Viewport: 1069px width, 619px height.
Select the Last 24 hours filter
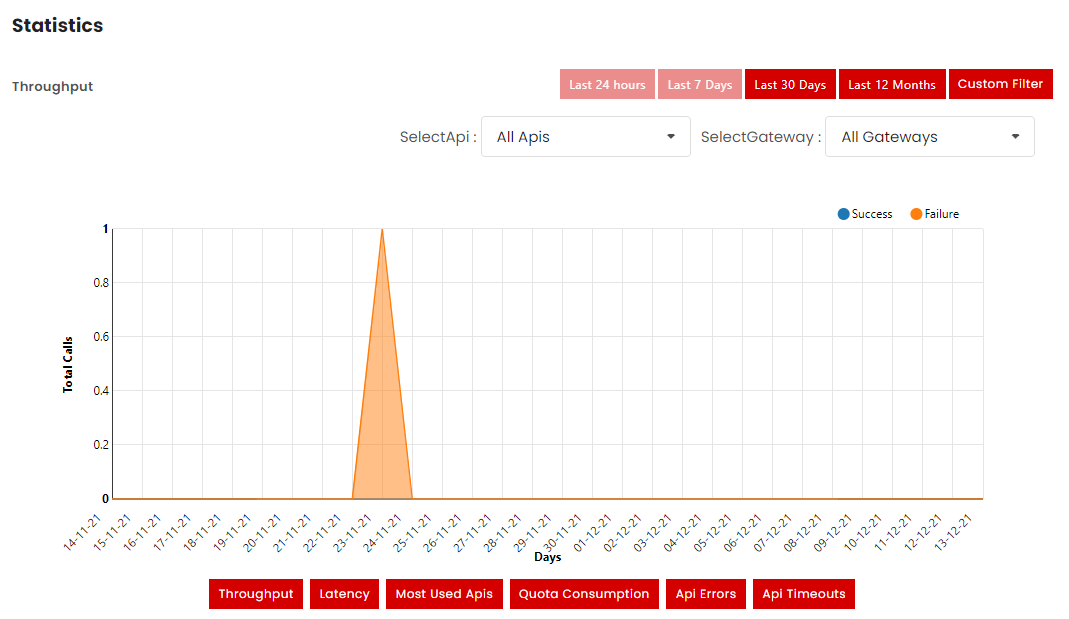pos(607,85)
